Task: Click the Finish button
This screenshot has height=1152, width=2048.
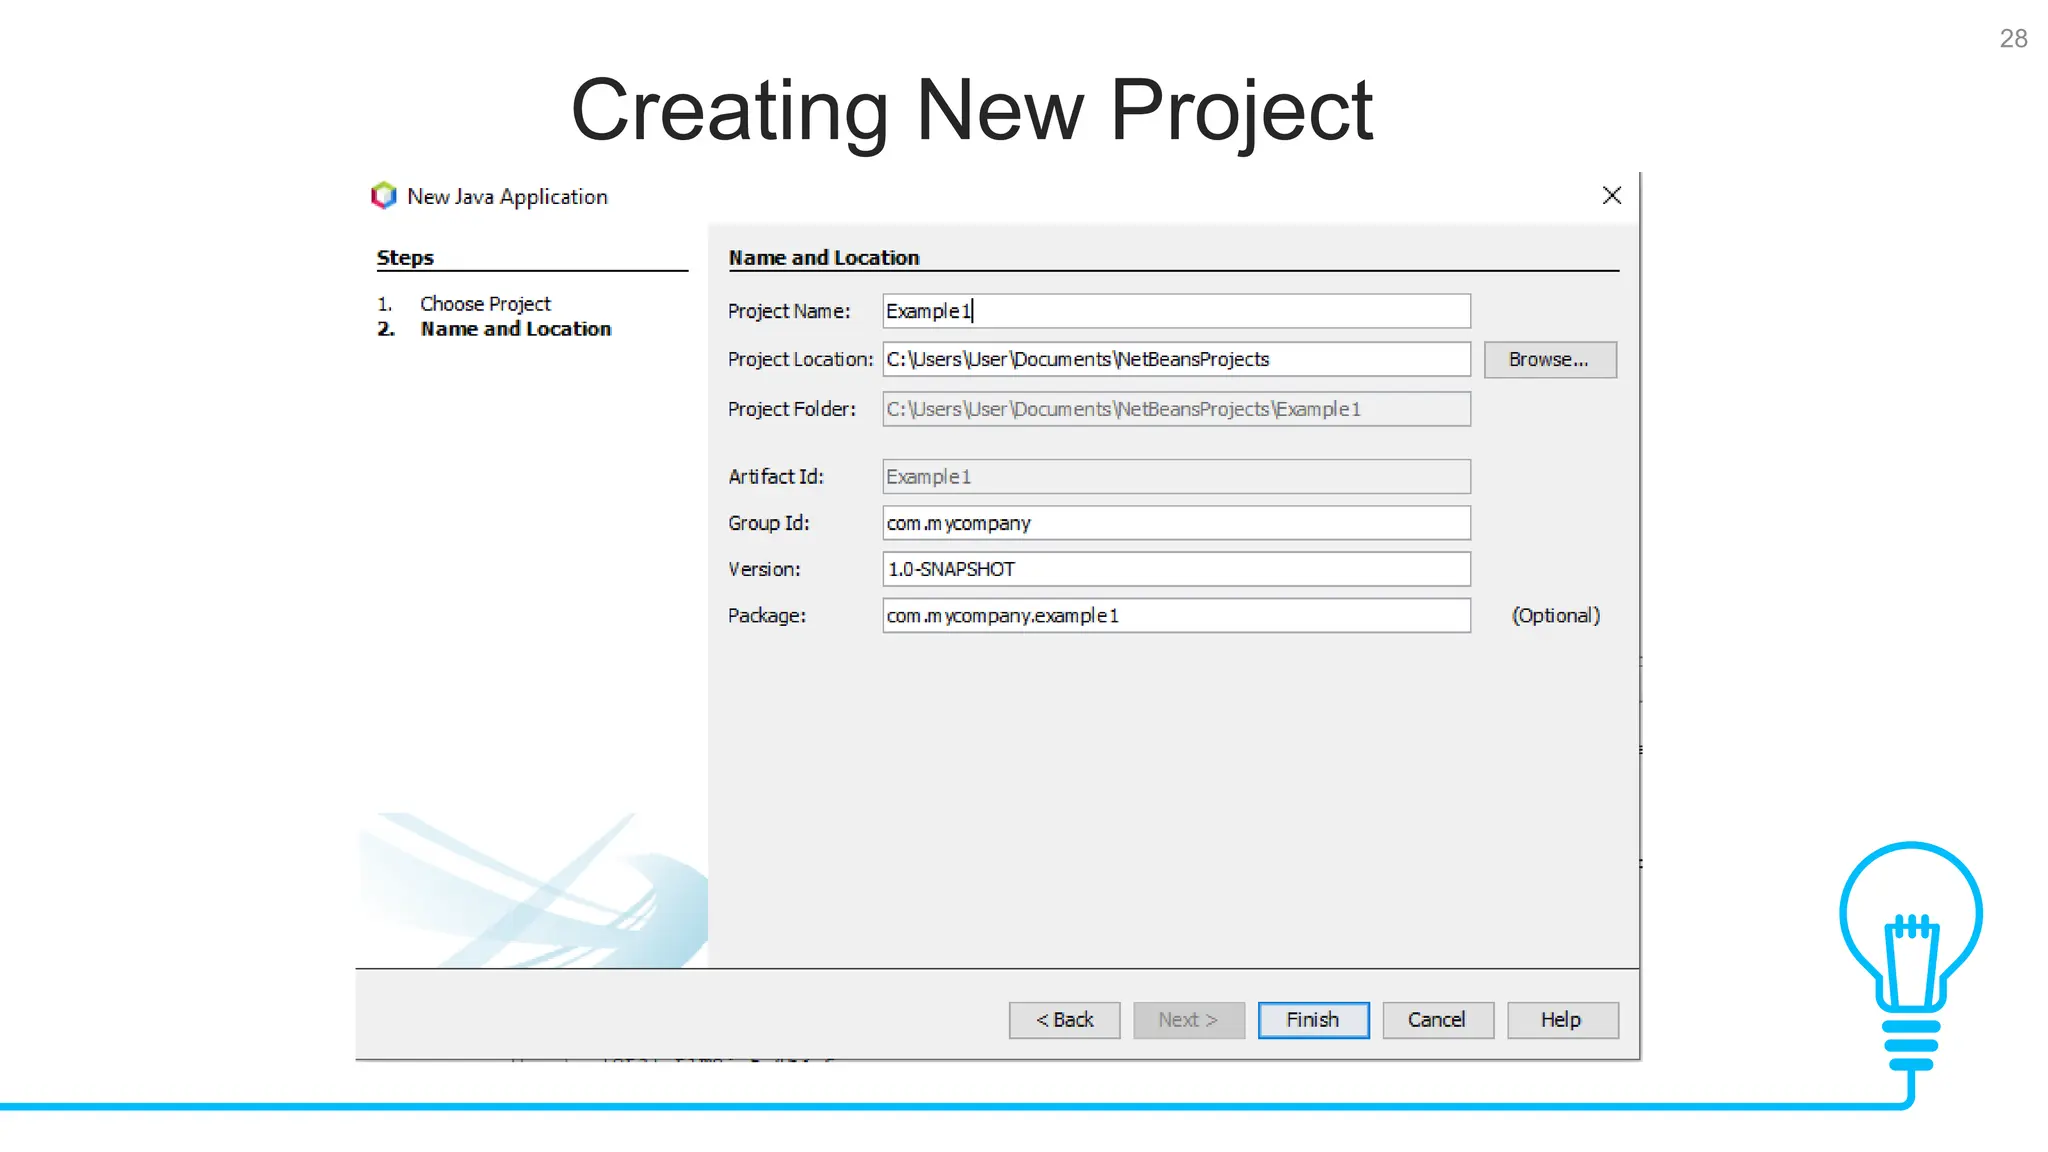Action: click(1312, 1020)
